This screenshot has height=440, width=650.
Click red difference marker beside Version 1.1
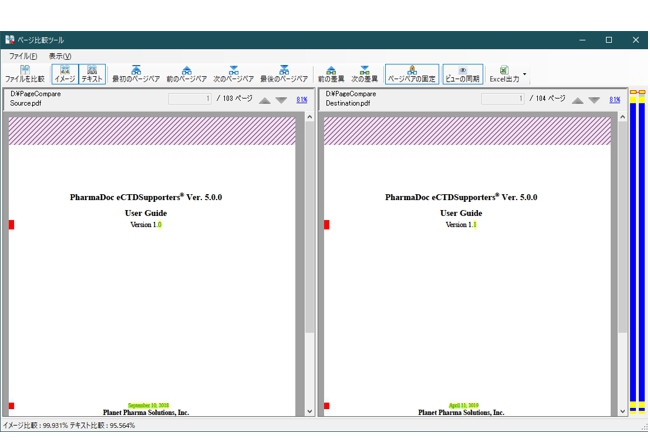(x=327, y=225)
